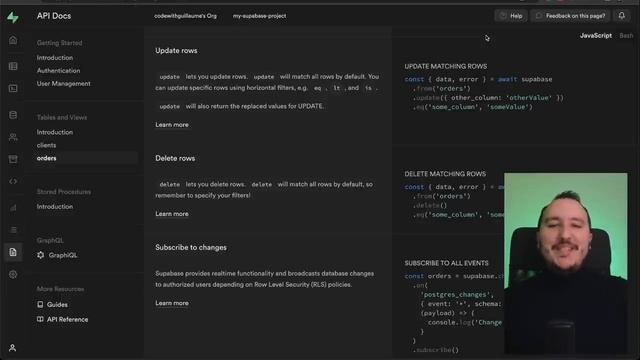The width and height of the screenshot is (640, 360).
Task: Click the Guides book icon
Action: [40, 304]
